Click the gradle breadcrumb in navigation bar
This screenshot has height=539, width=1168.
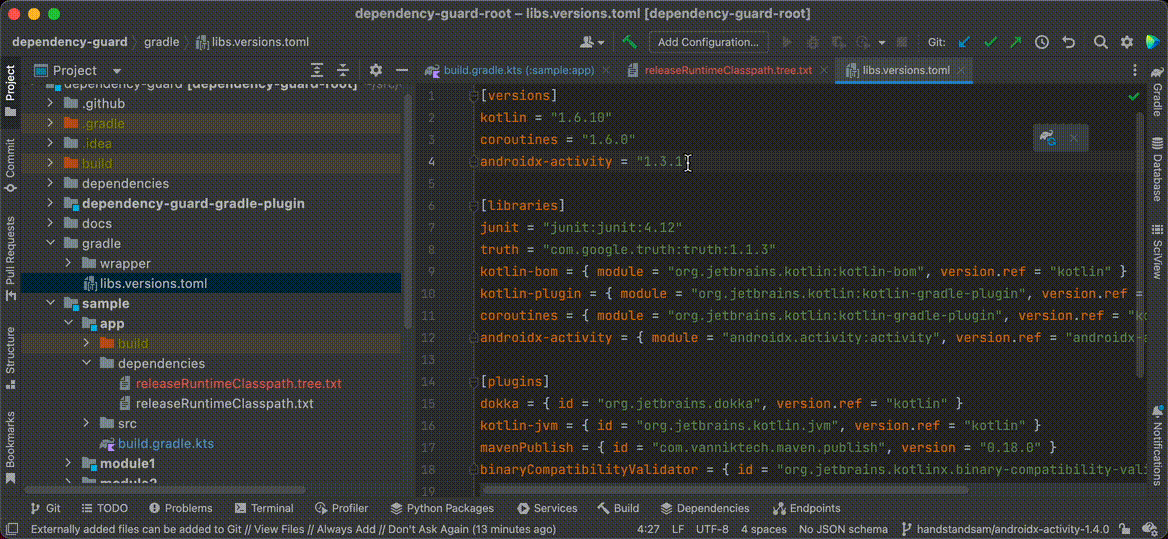pyautogui.click(x=162, y=42)
